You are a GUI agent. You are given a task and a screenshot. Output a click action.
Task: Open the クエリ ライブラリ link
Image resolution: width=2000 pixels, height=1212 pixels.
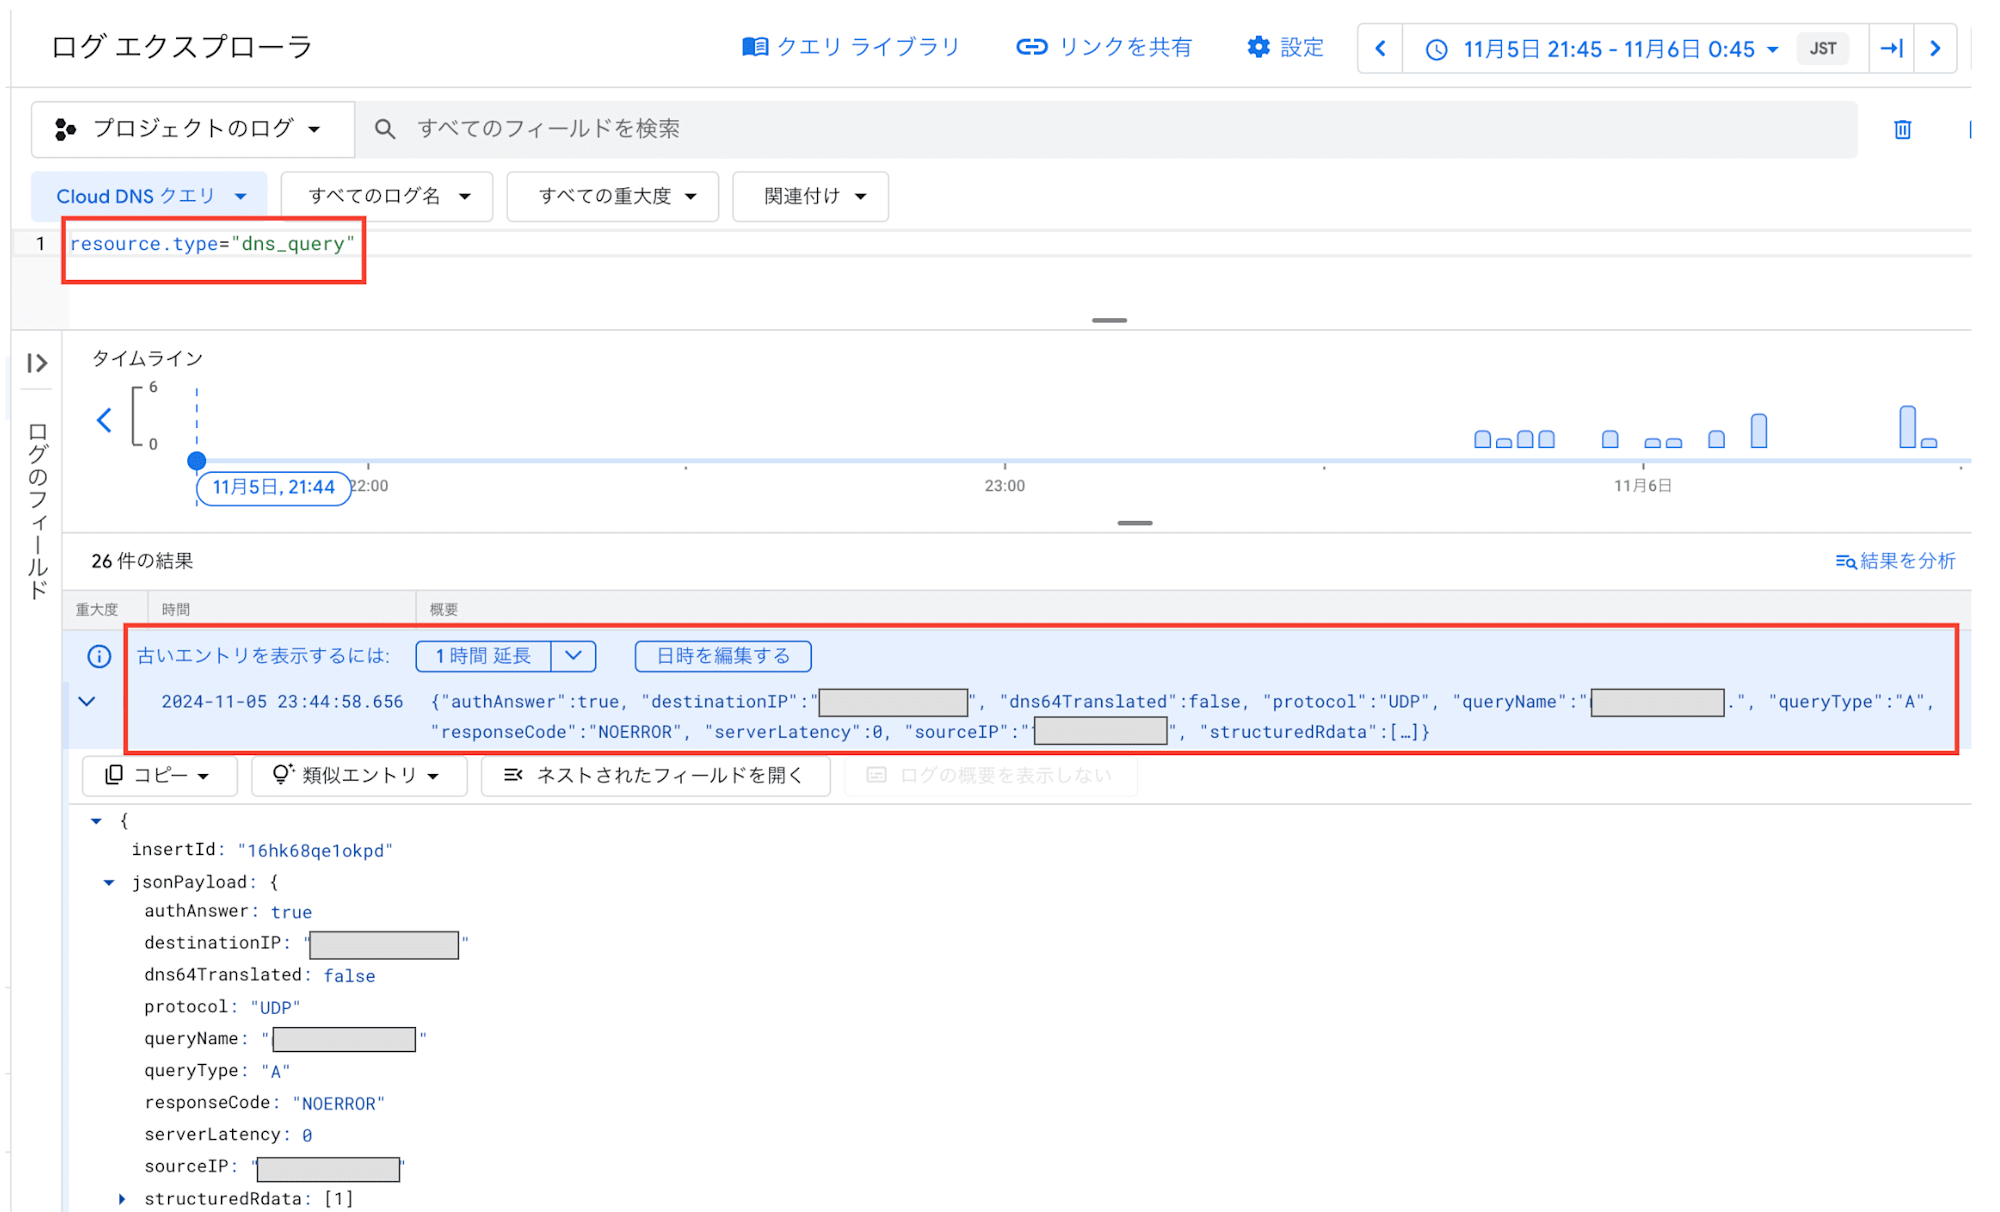(851, 47)
